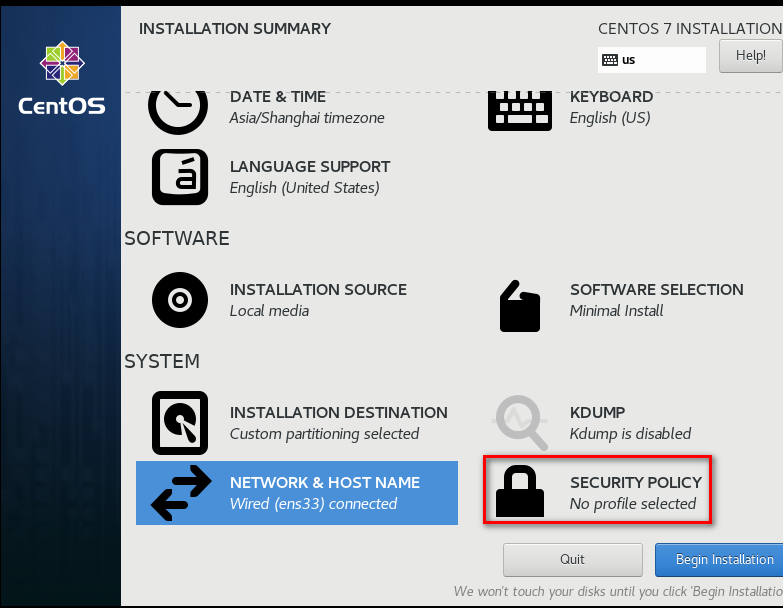Click the Quit button
Image resolution: width=783 pixels, height=608 pixels.
tap(572, 560)
